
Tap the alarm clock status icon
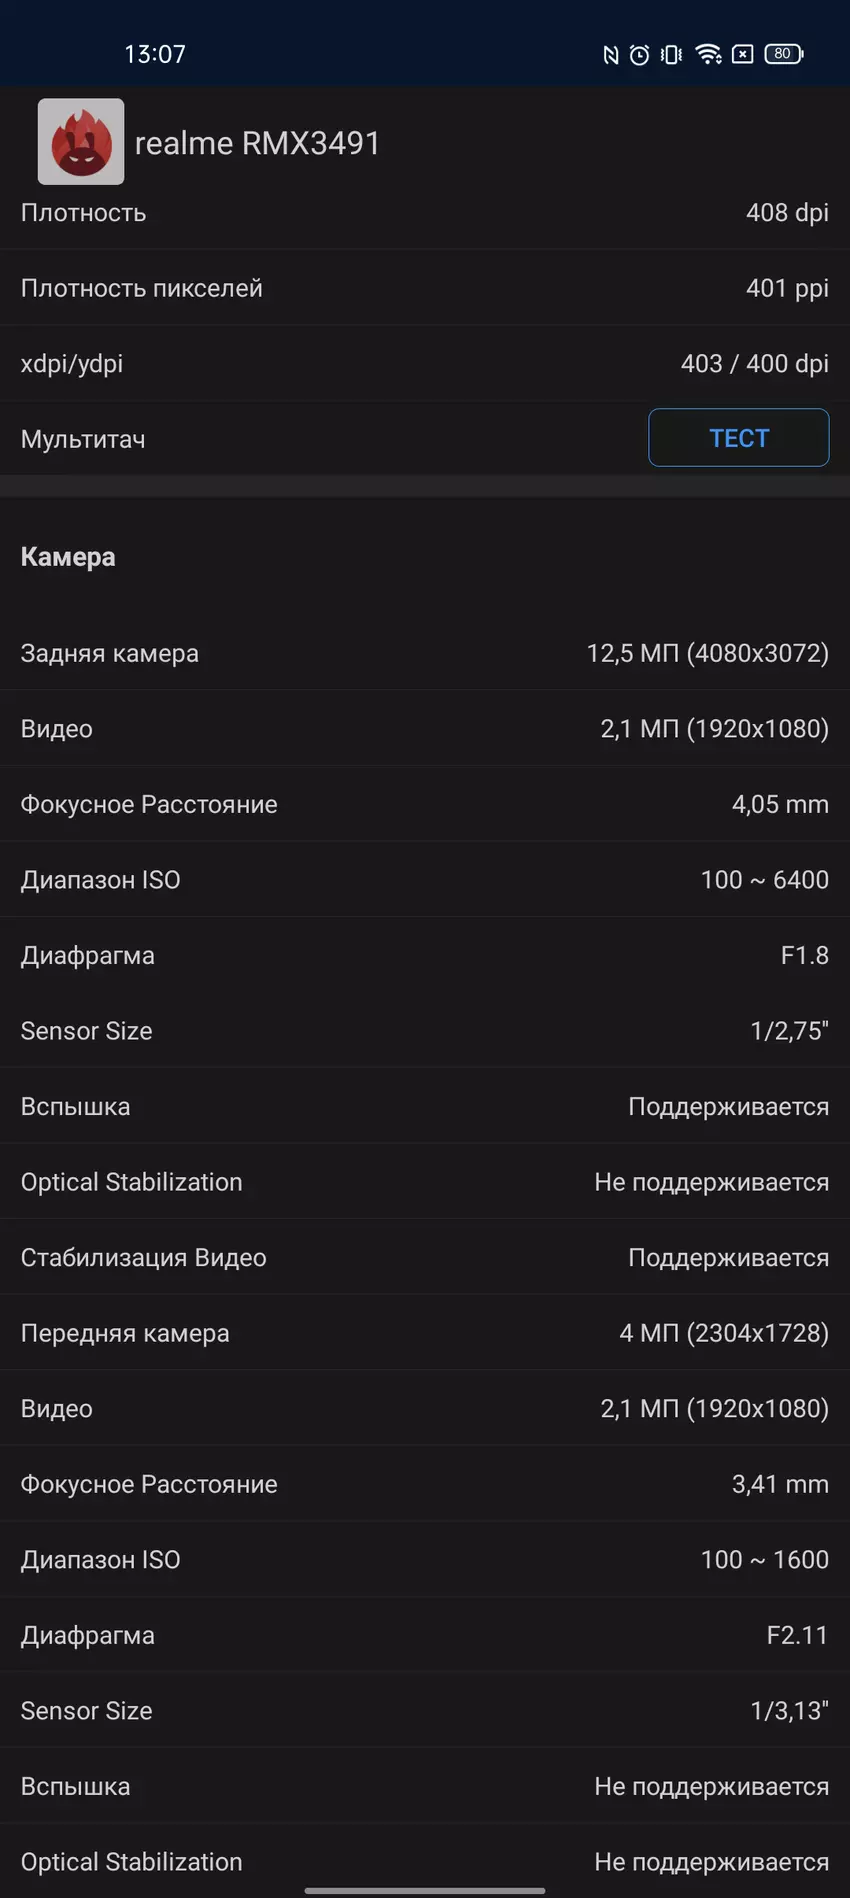point(640,55)
